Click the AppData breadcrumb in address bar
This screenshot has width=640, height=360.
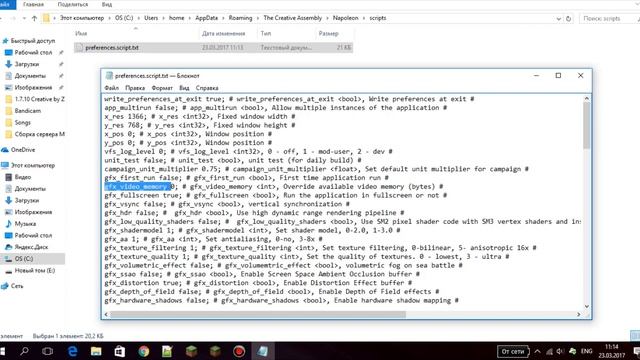pyautogui.click(x=207, y=18)
